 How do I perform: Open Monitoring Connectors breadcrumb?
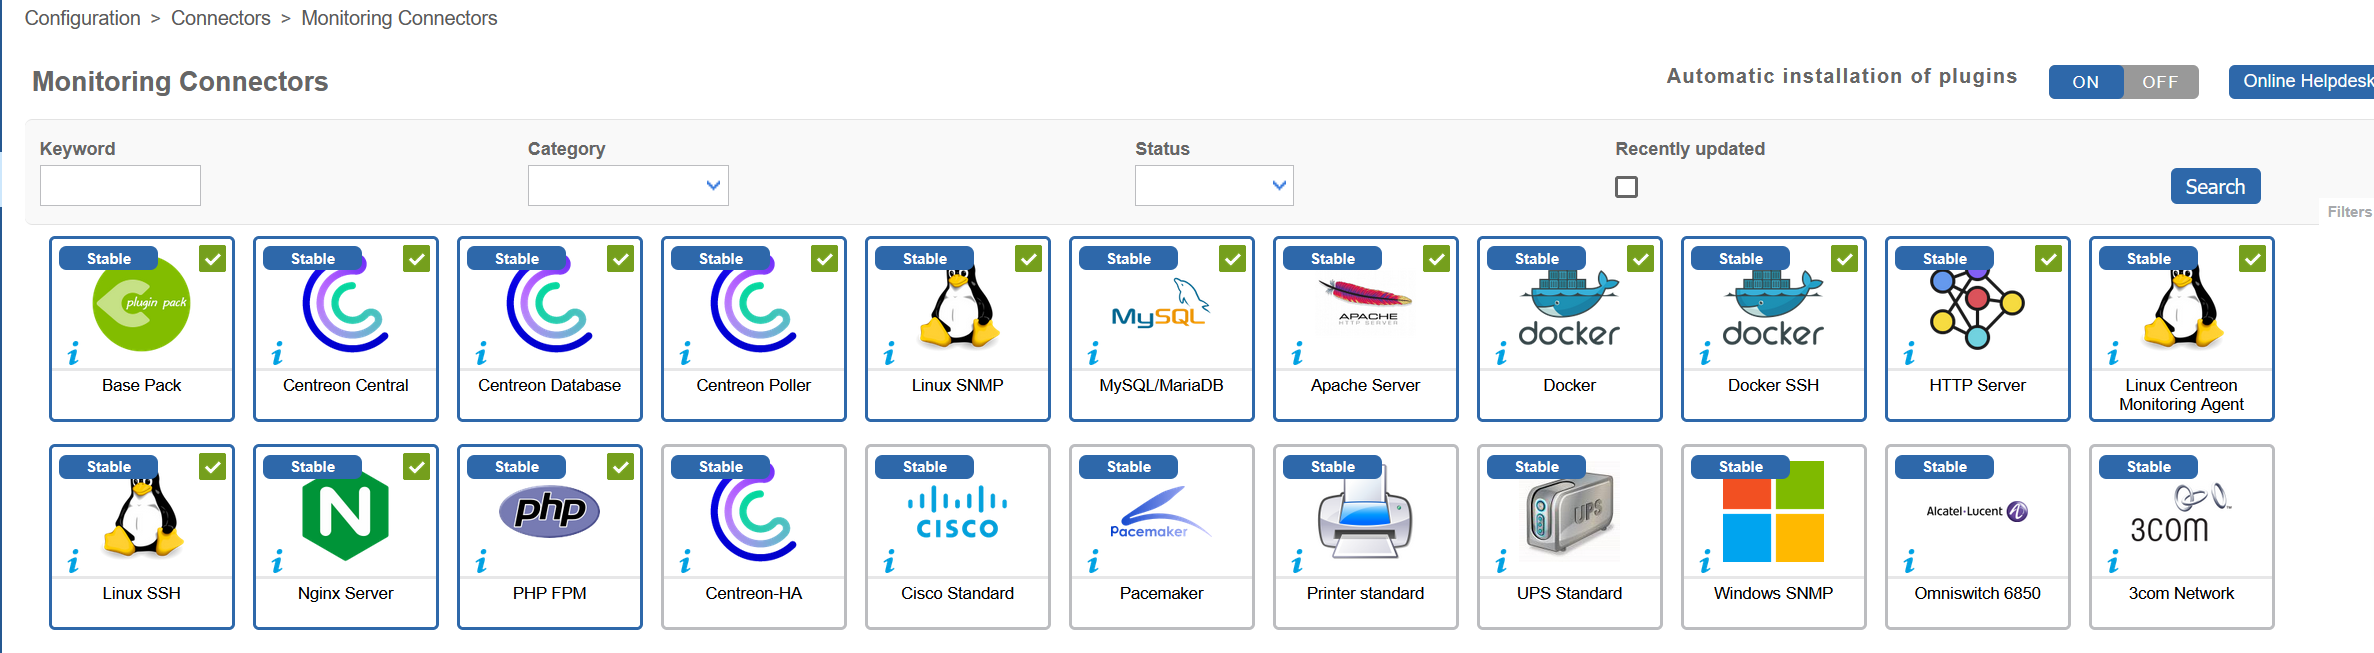point(399,18)
